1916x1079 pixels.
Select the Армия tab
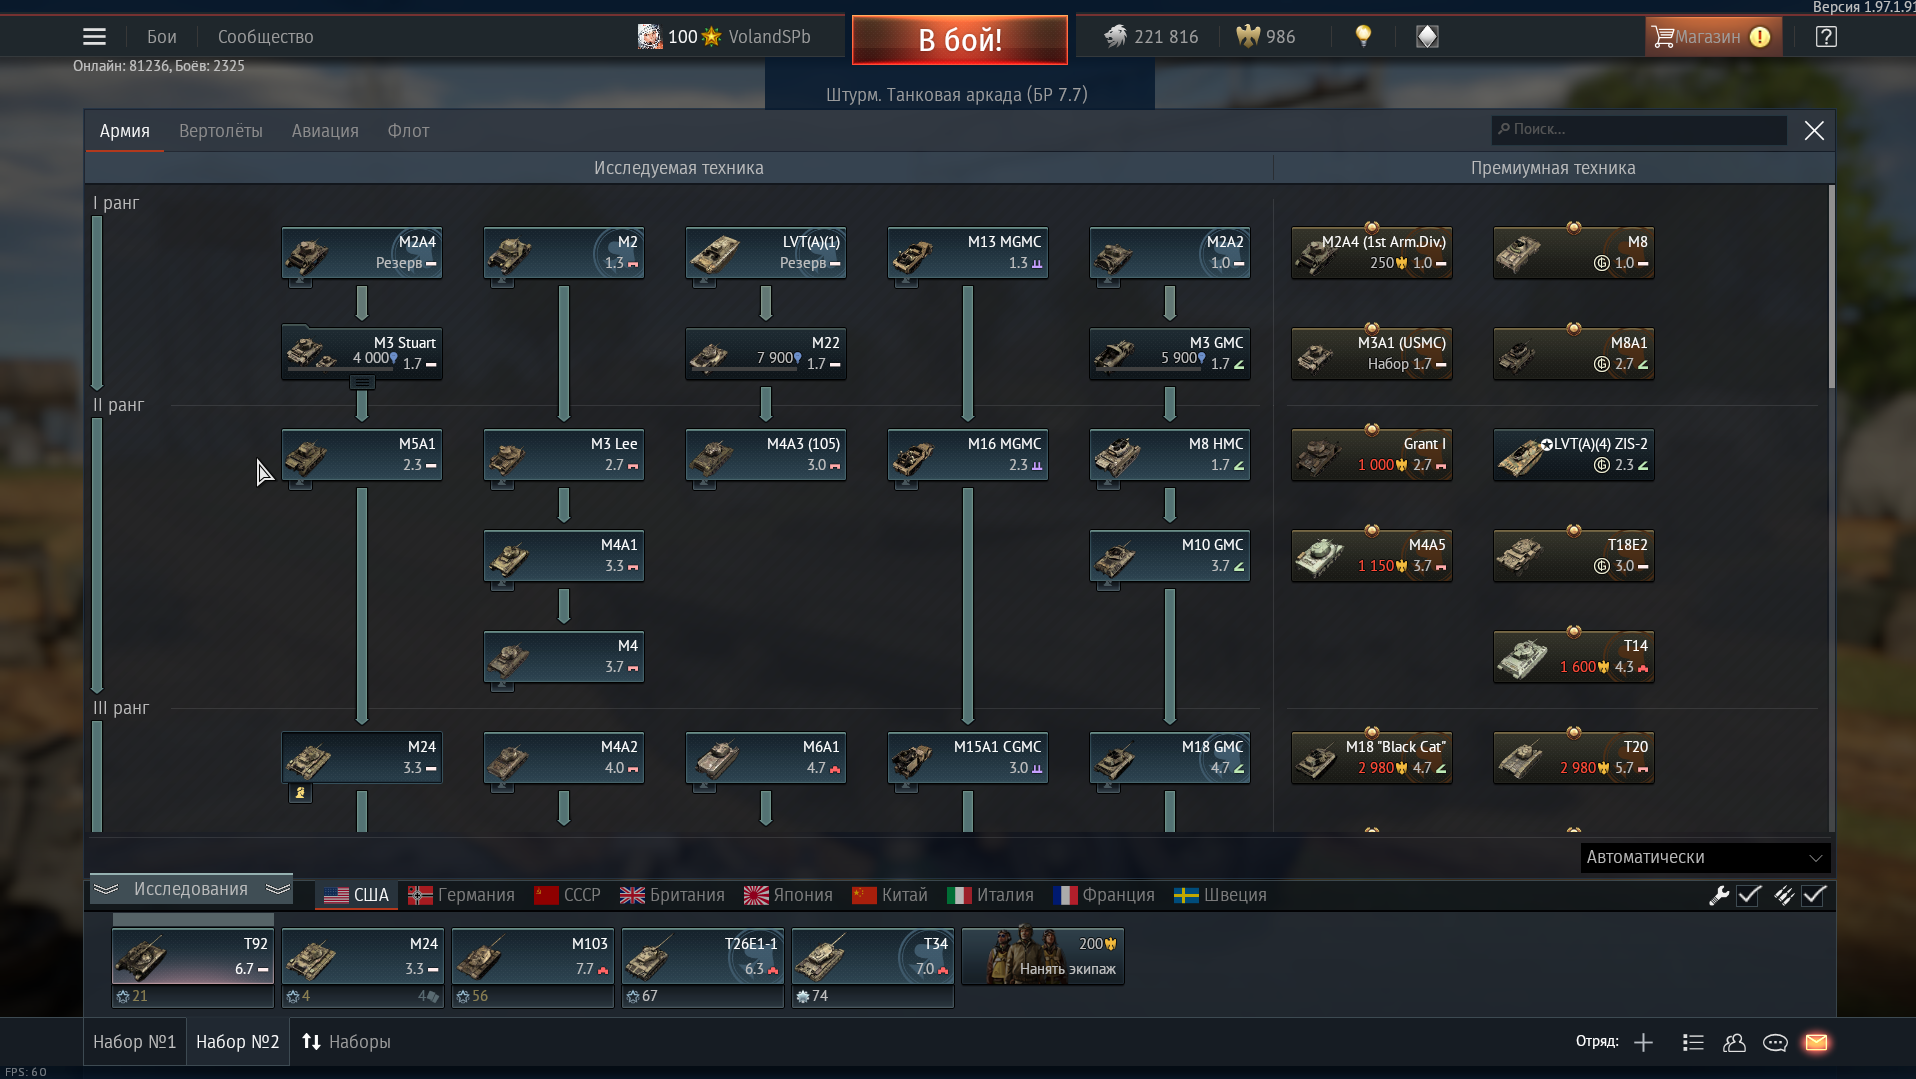(x=125, y=131)
